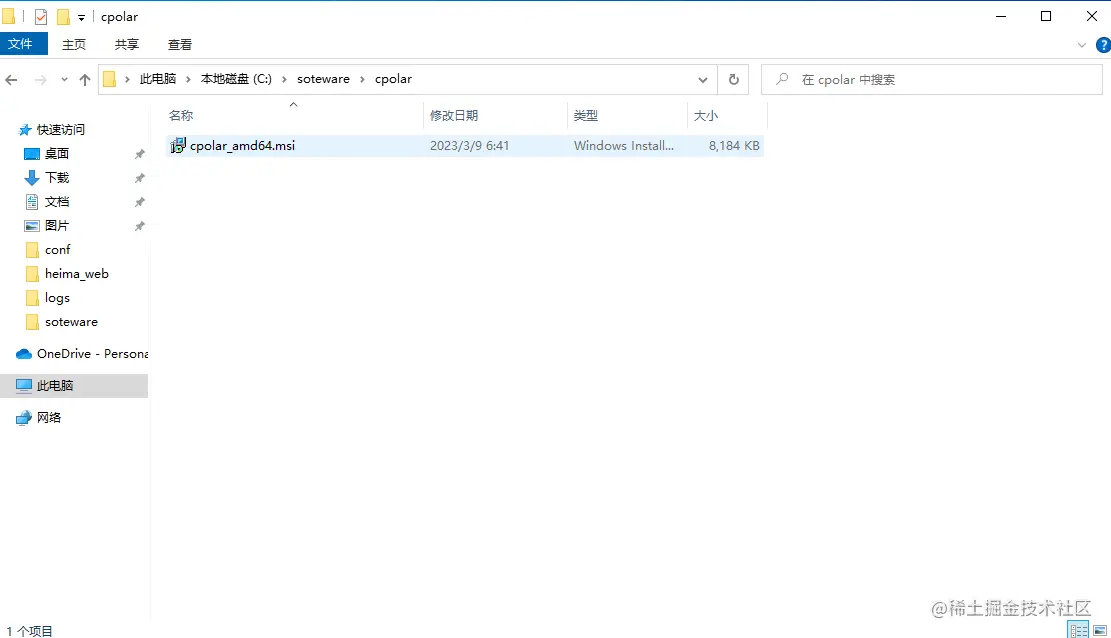Go up one folder level

(85, 80)
